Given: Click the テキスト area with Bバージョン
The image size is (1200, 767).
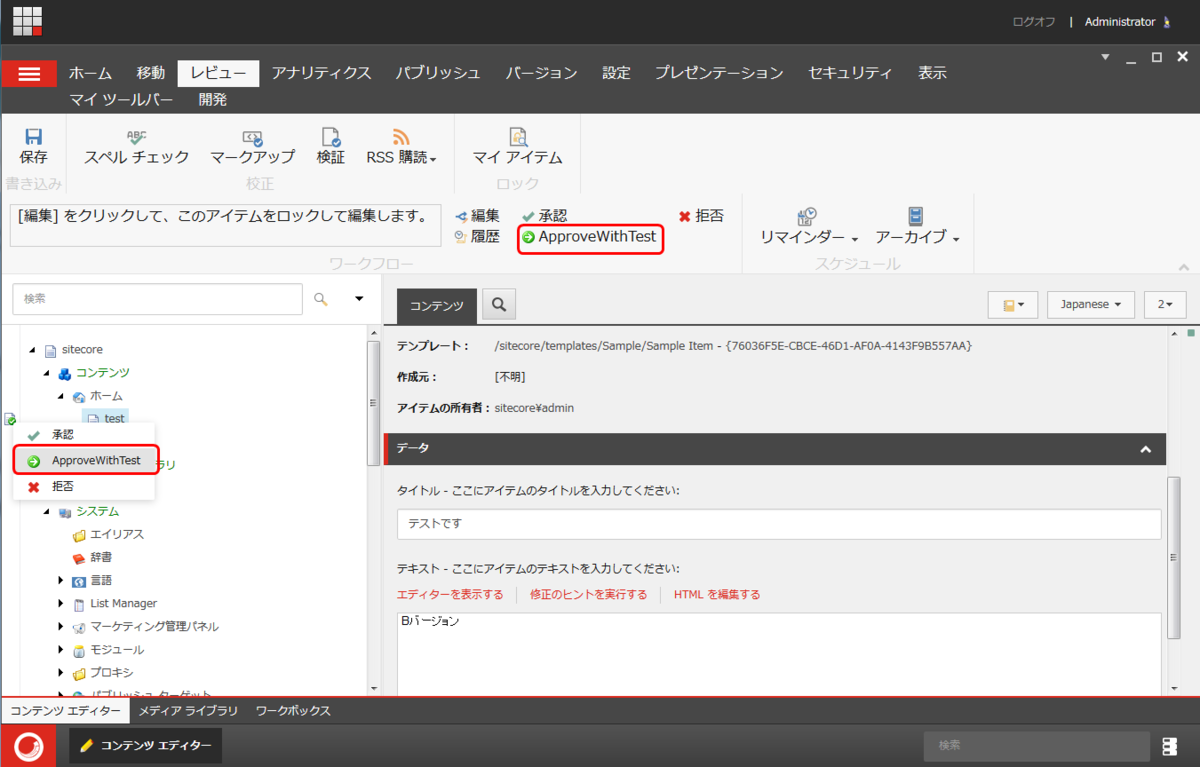Looking at the screenshot, I should coord(779,654).
